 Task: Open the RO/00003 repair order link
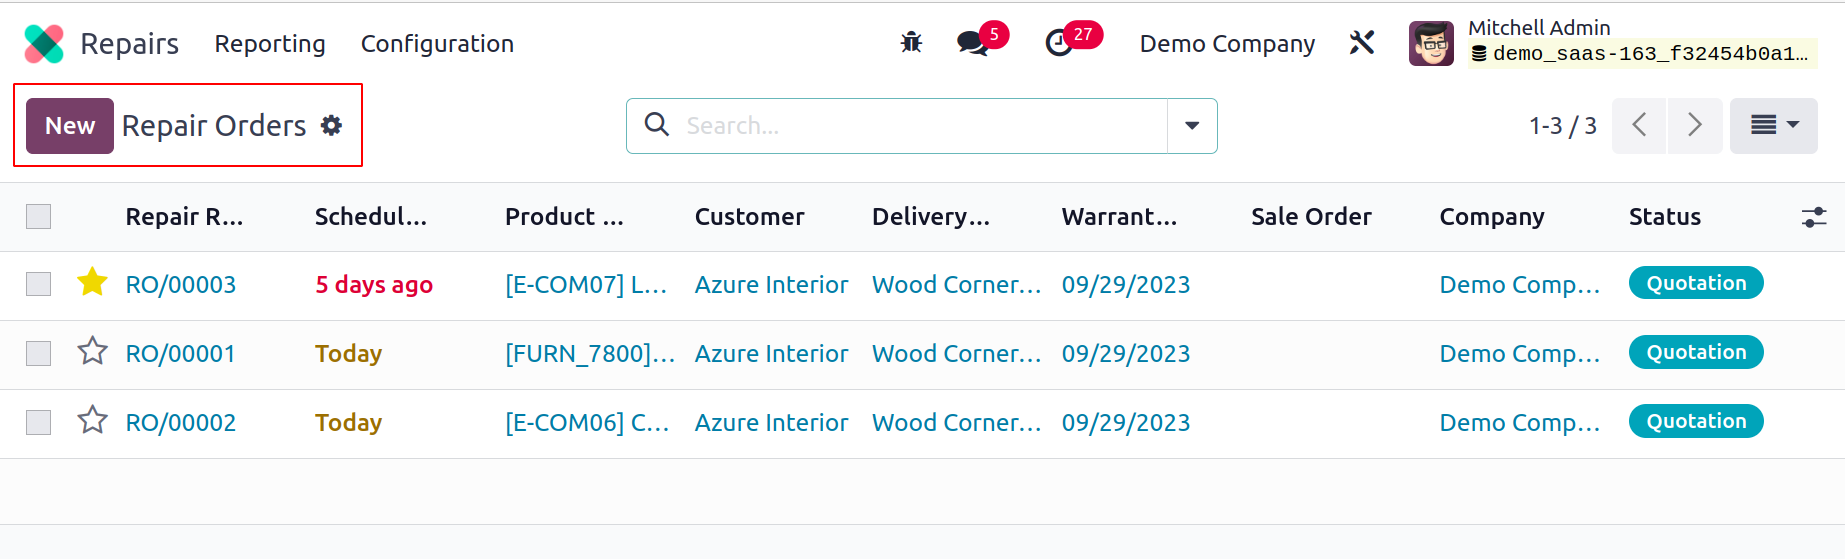click(181, 285)
